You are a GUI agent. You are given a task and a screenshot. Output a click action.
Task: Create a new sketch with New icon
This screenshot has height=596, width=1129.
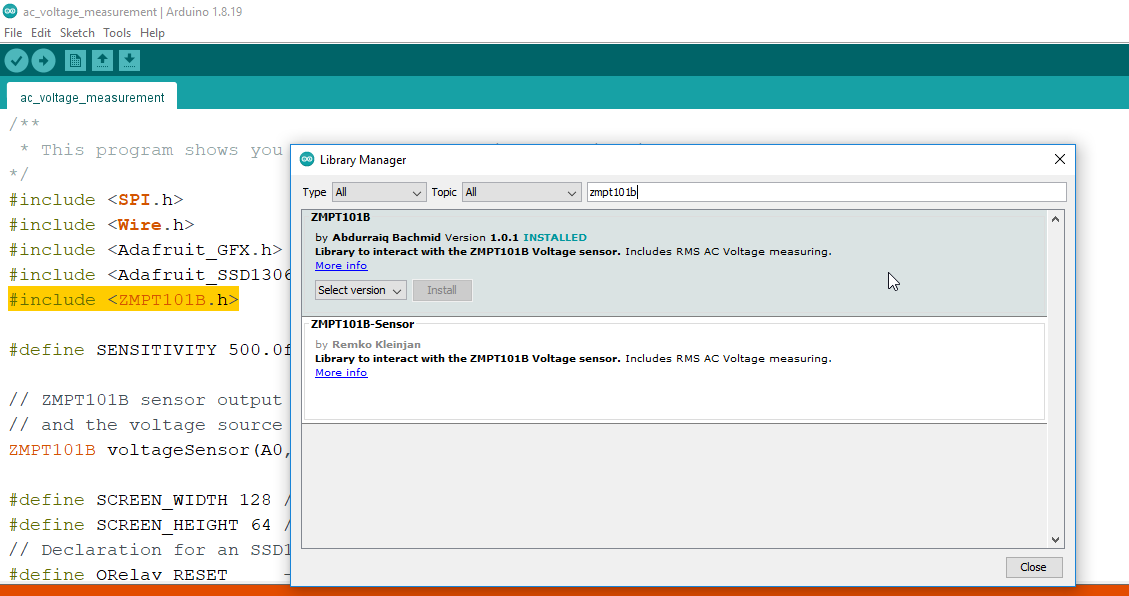pos(75,60)
